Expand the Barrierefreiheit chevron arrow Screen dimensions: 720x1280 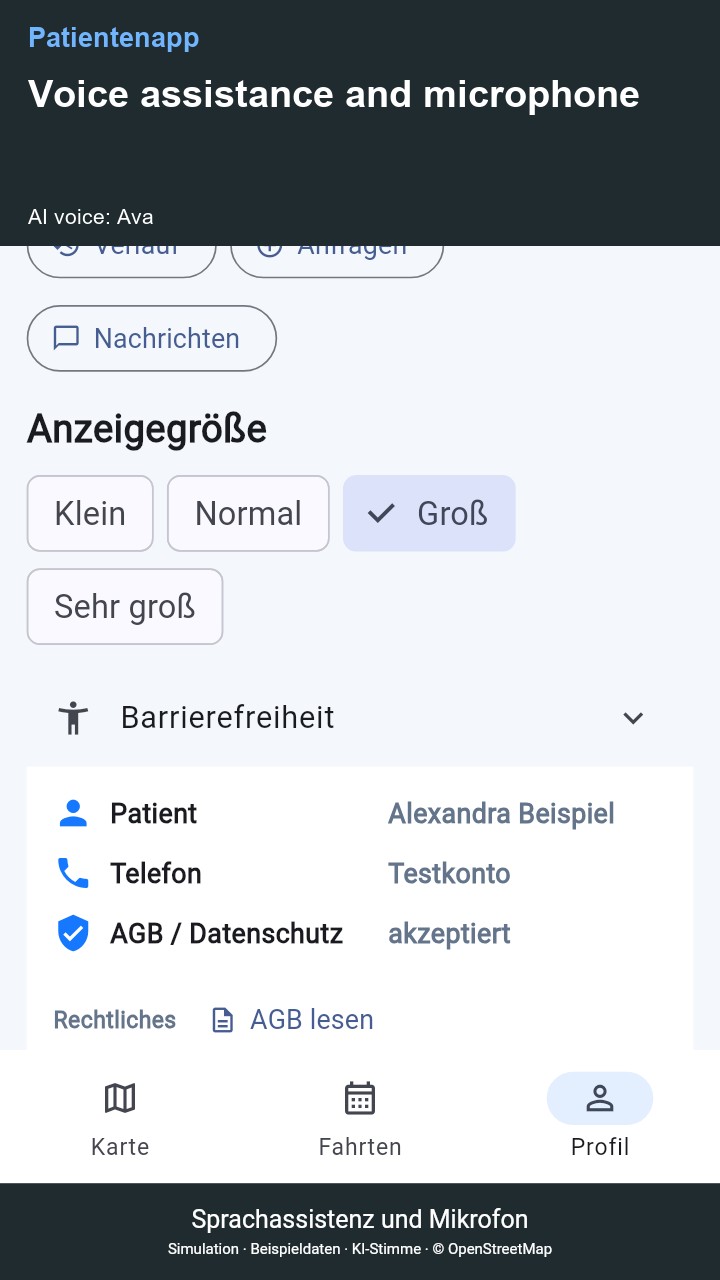click(x=633, y=718)
